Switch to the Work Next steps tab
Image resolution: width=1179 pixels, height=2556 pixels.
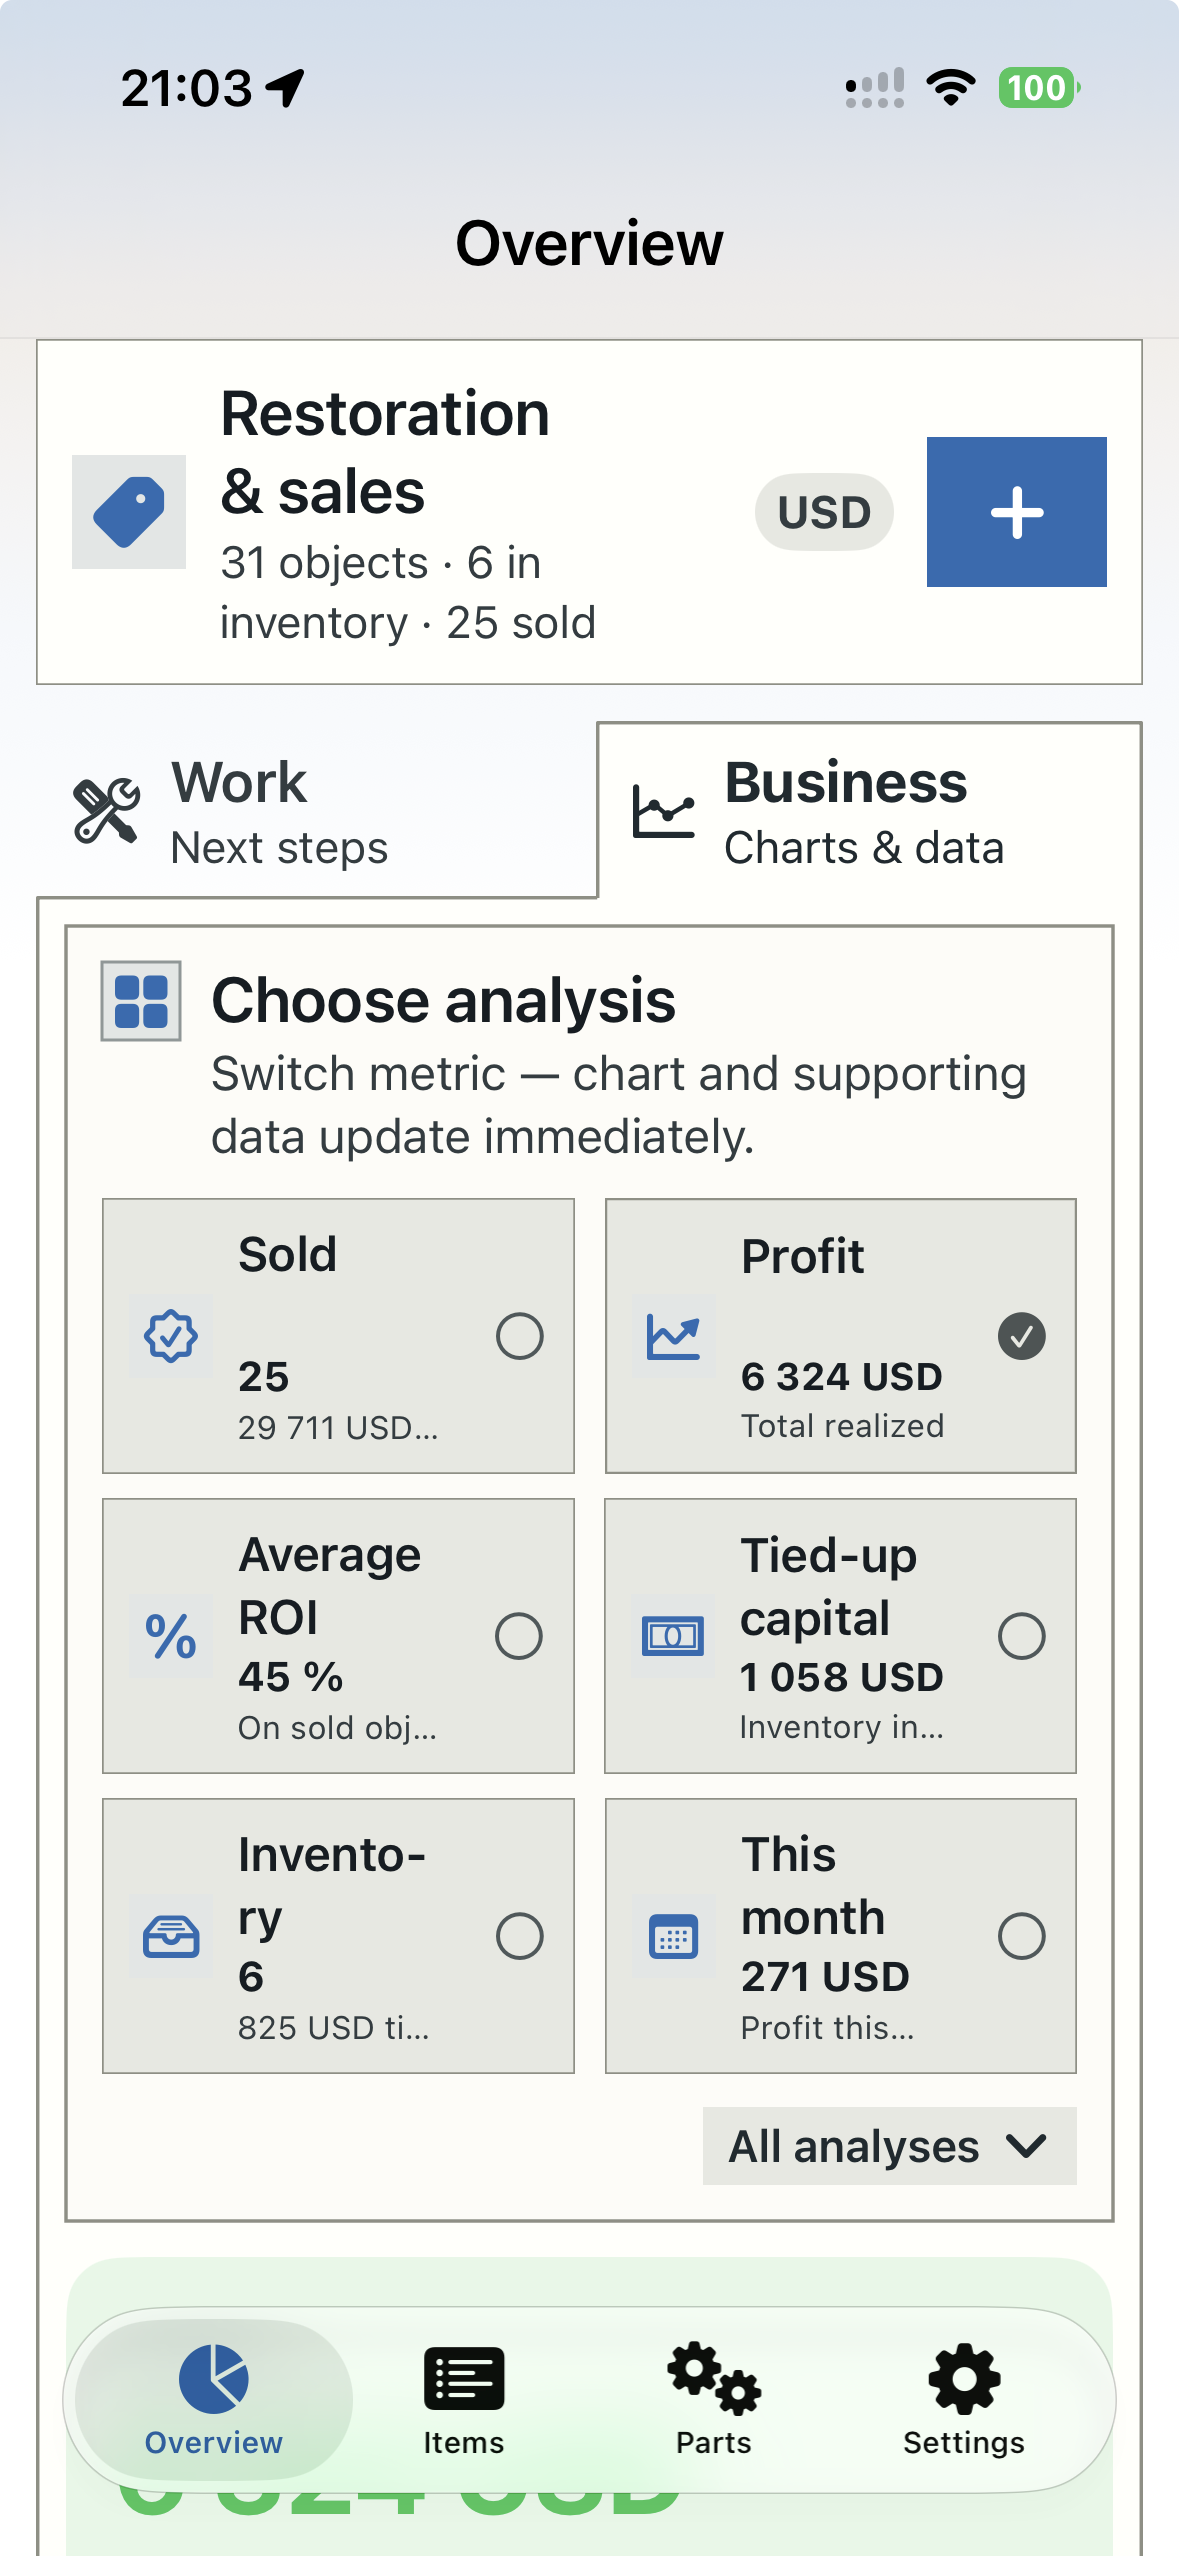click(x=317, y=811)
